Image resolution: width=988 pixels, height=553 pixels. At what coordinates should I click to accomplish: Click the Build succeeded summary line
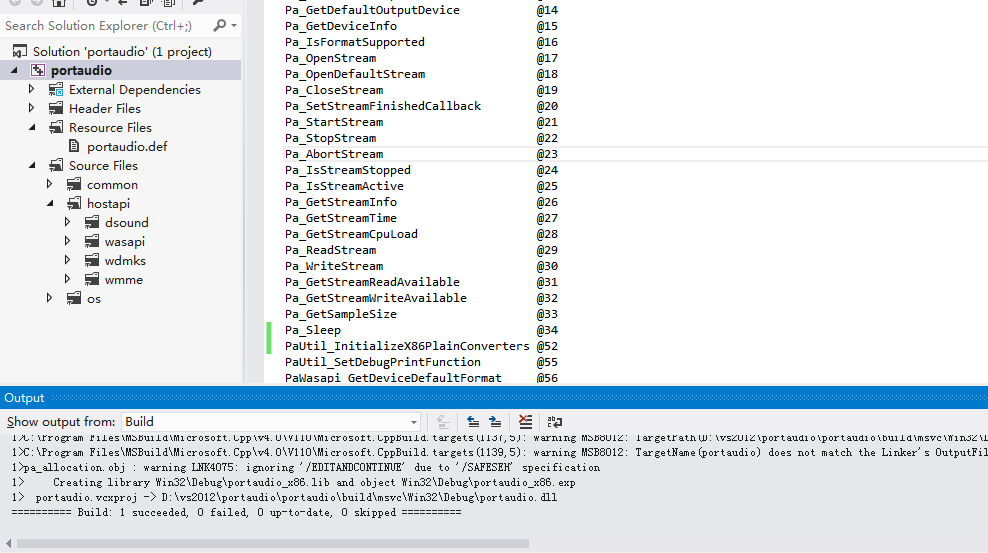(x=236, y=513)
